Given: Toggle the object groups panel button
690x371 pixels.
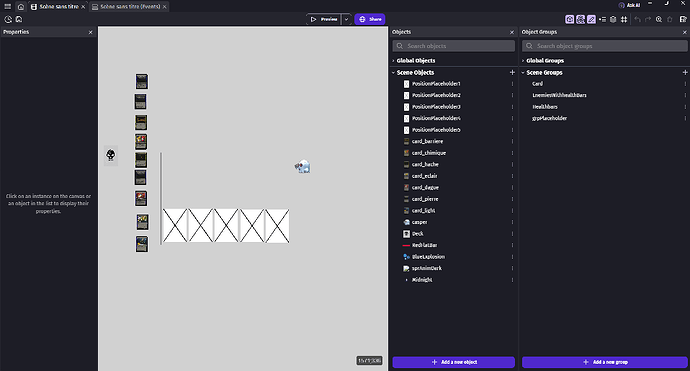Looking at the screenshot, I should click(580, 19).
